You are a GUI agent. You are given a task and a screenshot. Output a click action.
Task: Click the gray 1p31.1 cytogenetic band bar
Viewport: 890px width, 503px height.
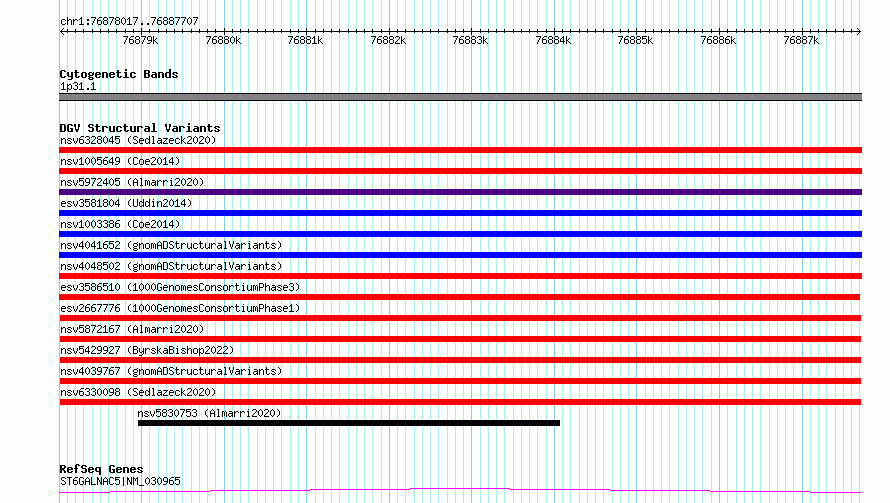tap(460, 97)
